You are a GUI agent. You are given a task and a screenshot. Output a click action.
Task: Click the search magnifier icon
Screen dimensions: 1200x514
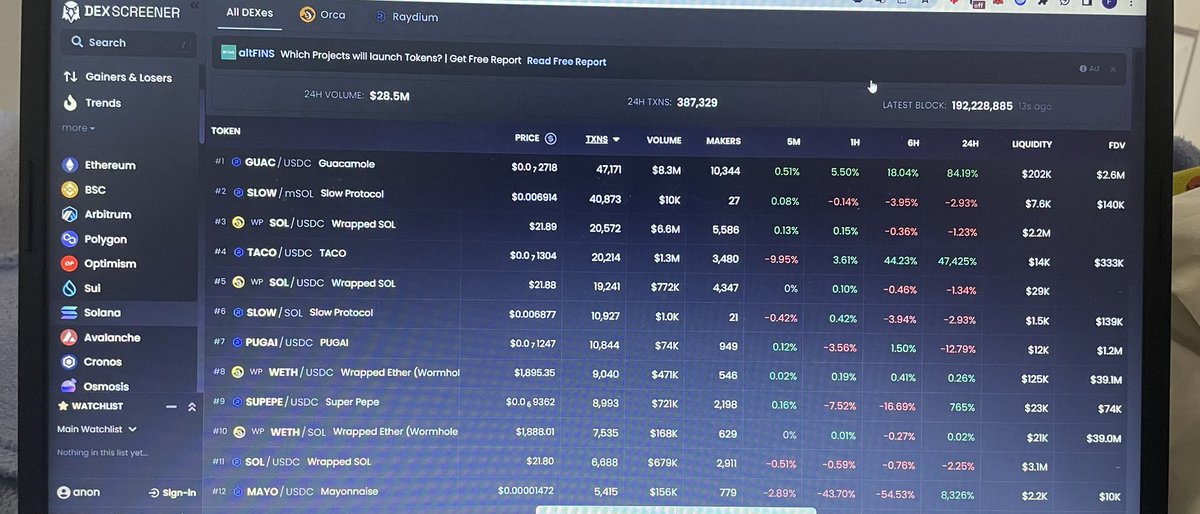pyautogui.click(x=77, y=43)
